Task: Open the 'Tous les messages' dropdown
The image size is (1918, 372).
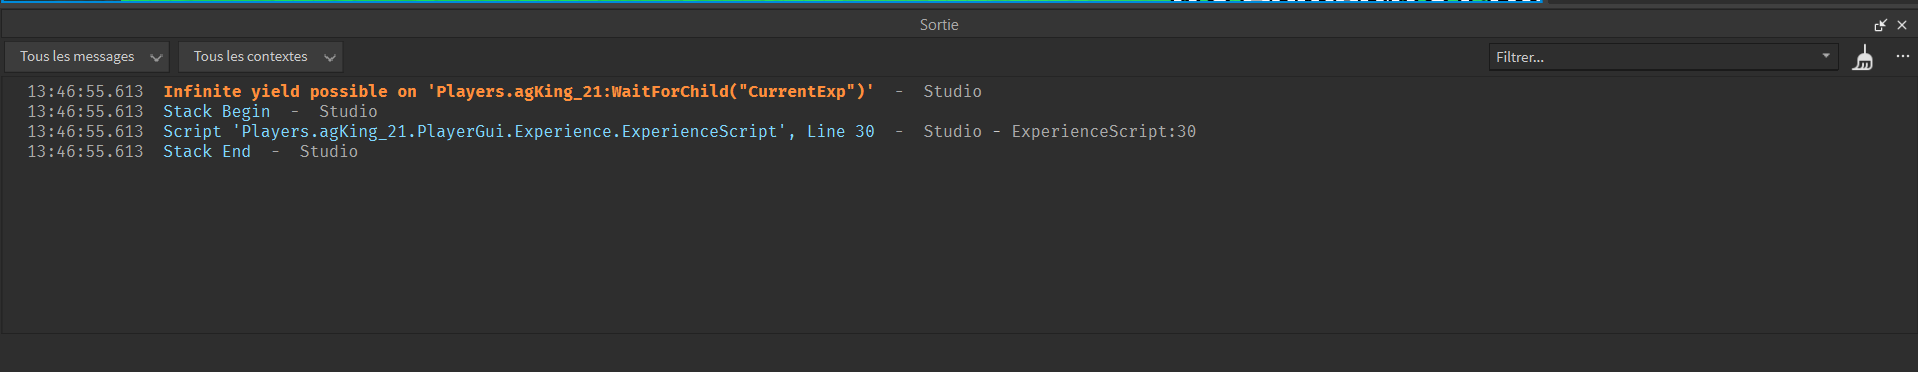Action: coord(87,57)
